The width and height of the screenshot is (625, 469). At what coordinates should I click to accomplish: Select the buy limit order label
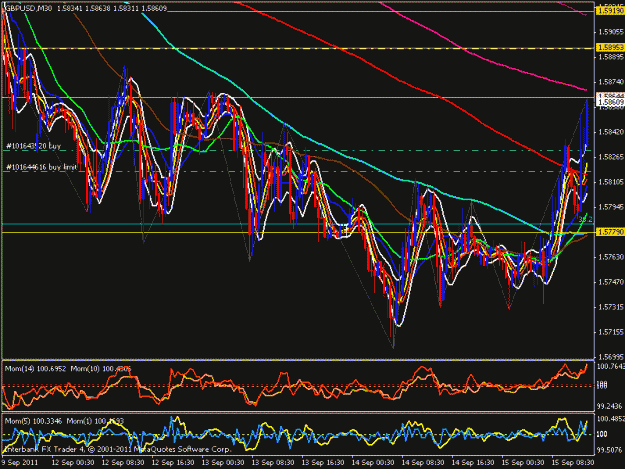point(41,167)
